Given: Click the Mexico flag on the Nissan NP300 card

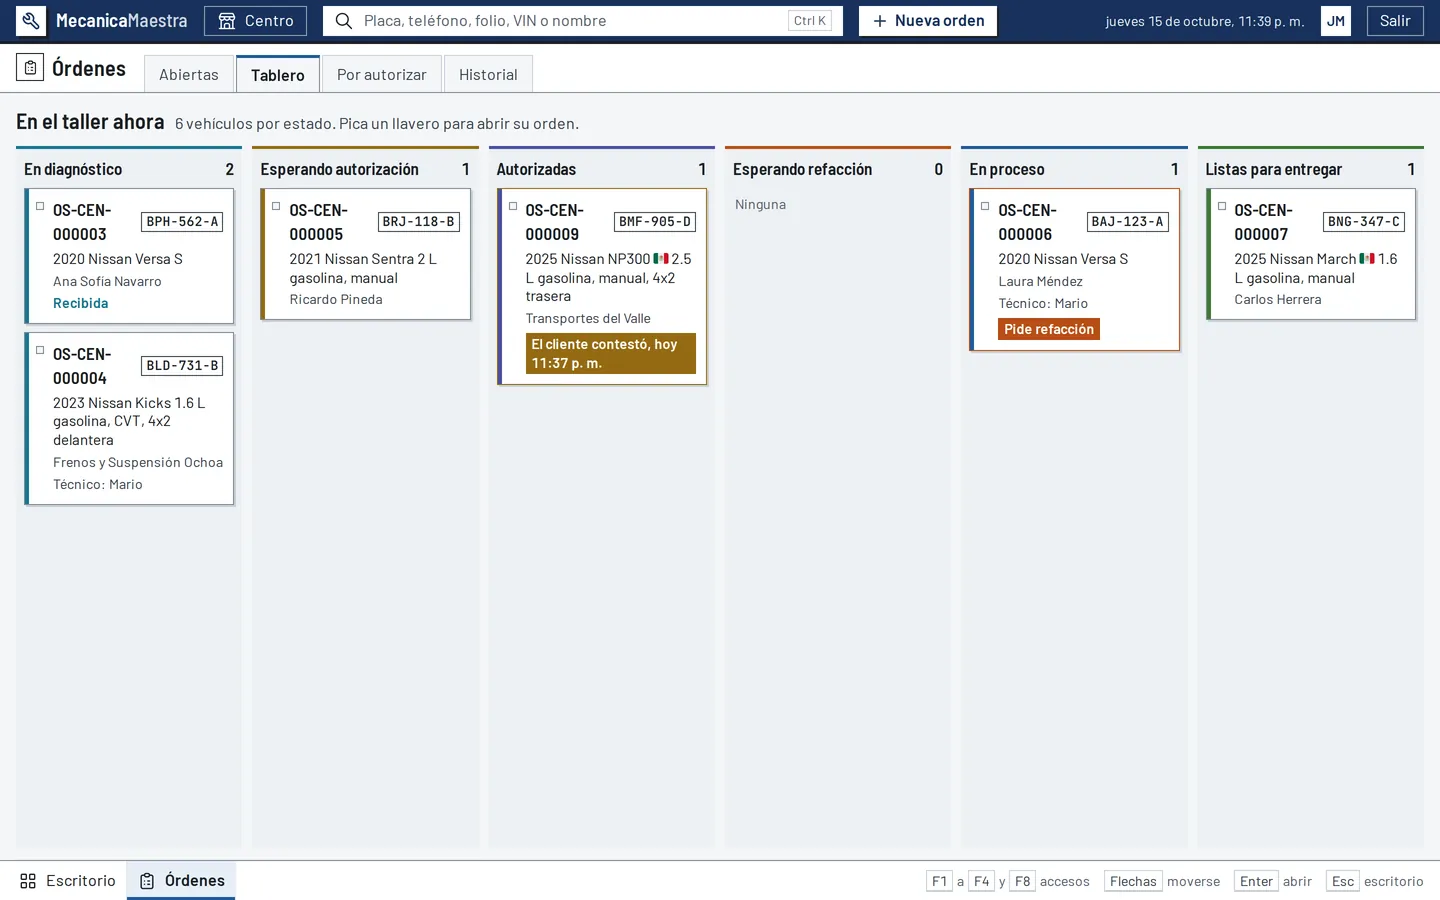Looking at the screenshot, I should (661, 259).
